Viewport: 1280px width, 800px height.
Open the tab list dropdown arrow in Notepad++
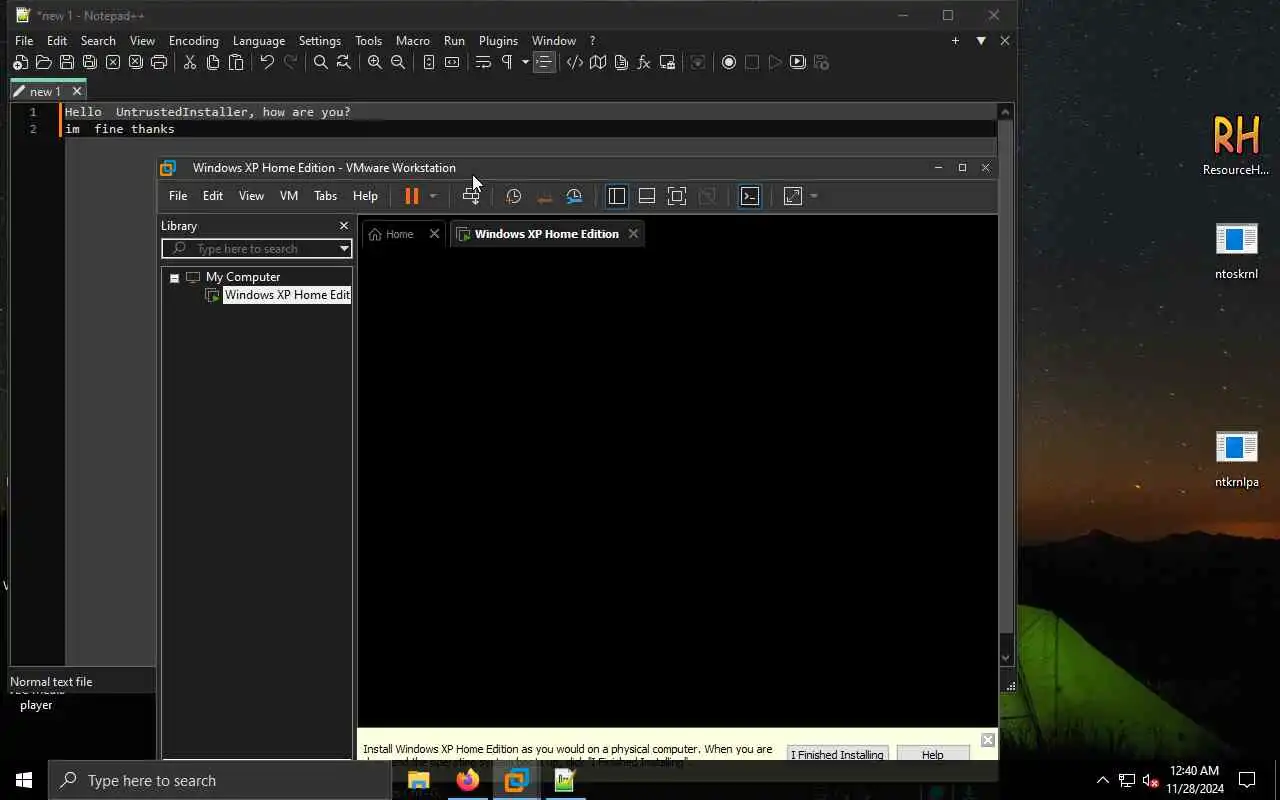(981, 41)
